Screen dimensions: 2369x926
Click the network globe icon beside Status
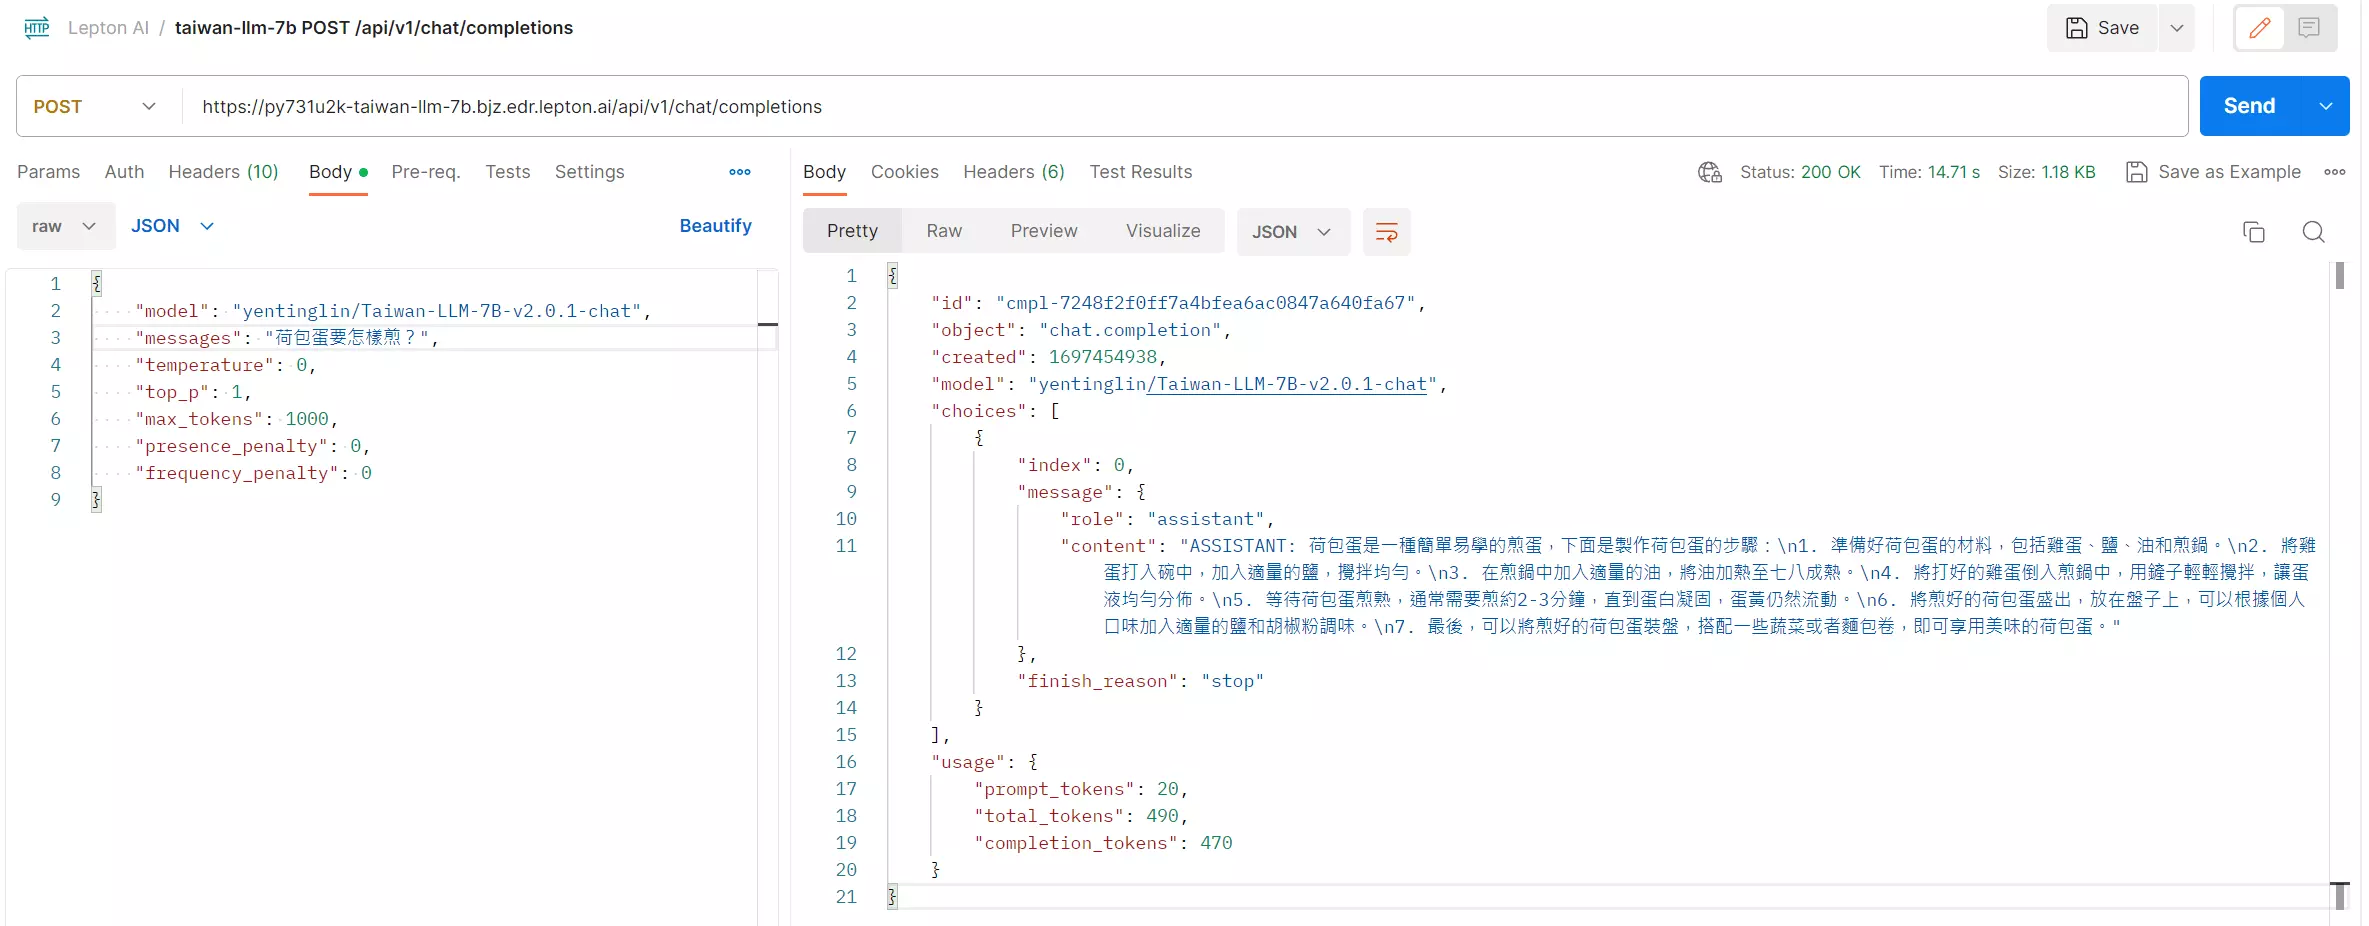1710,172
